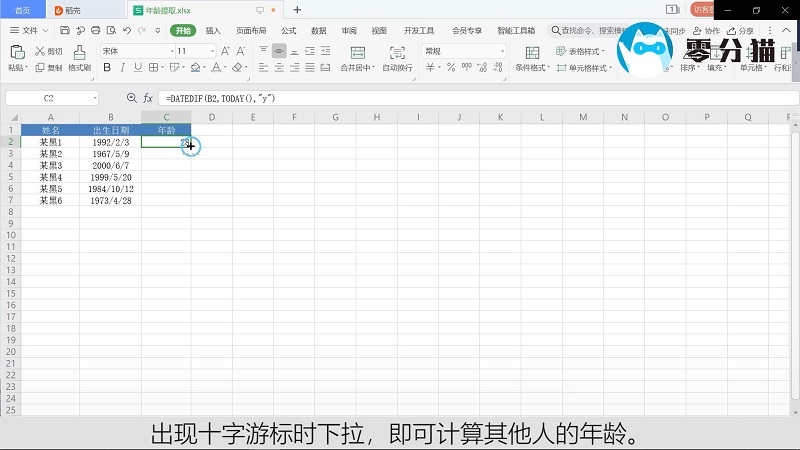
Task: Align cell text to top
Action: 263,51
